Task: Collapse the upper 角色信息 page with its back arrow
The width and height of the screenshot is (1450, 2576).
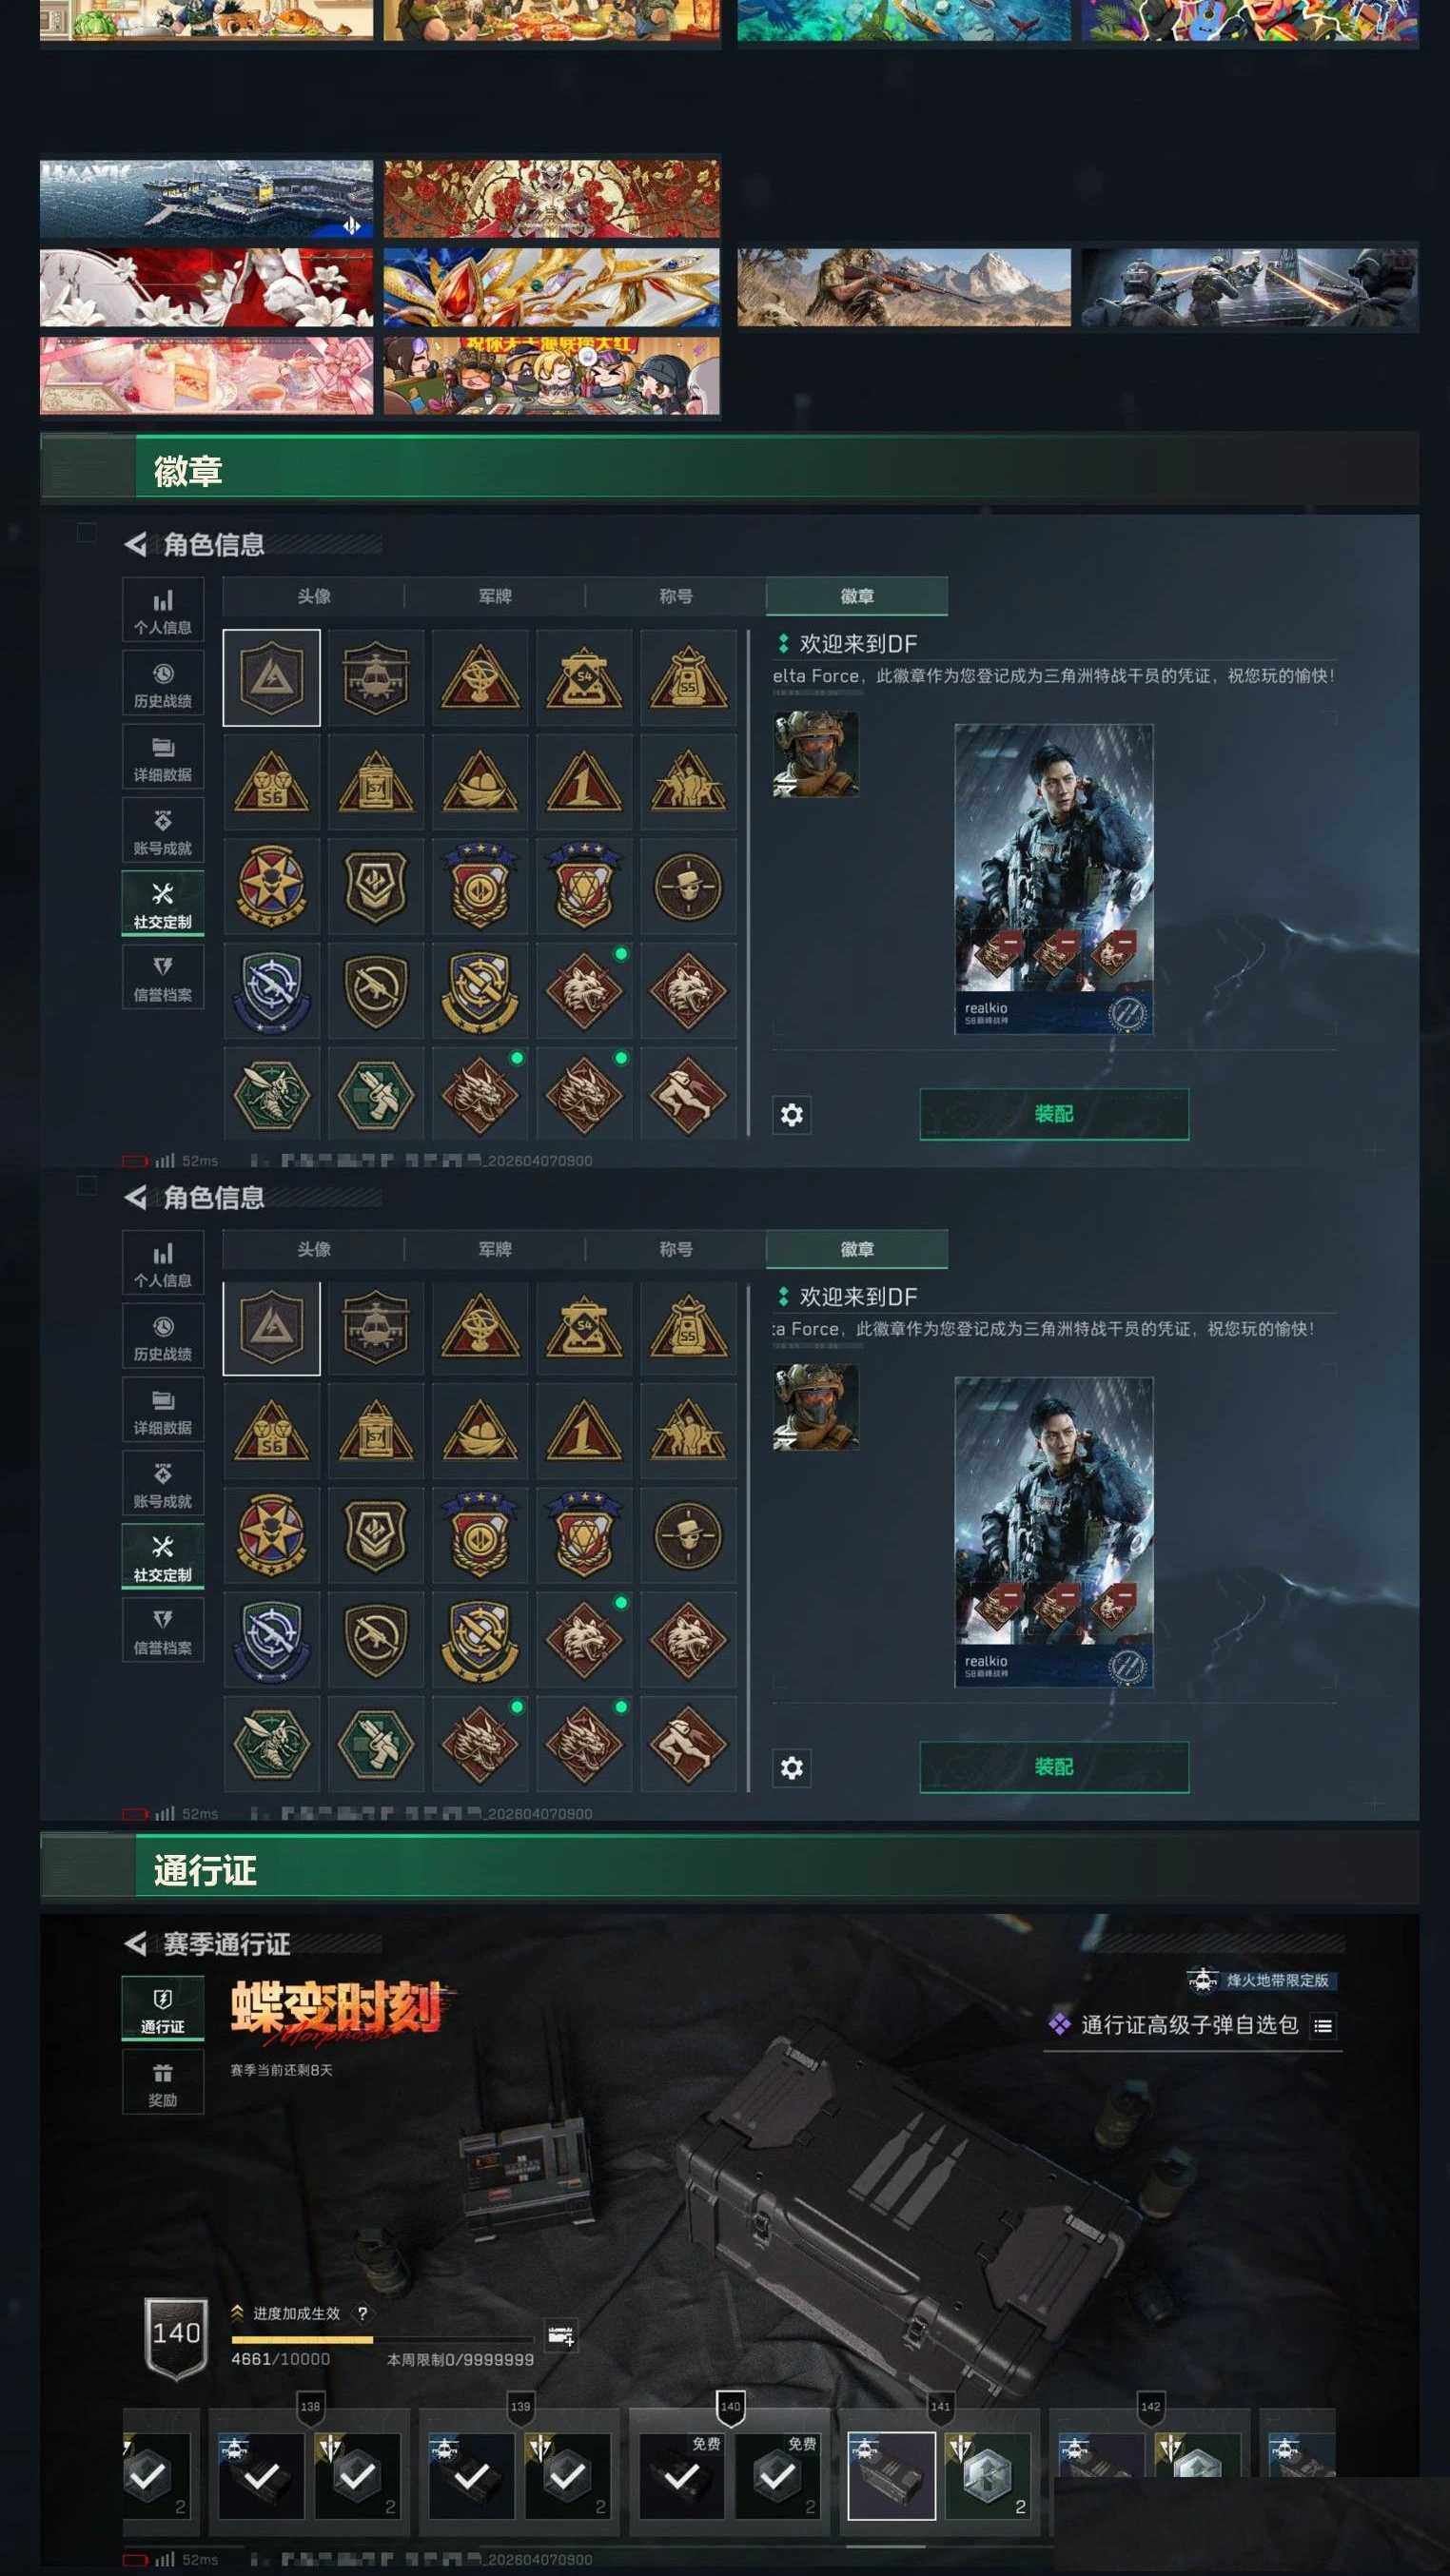Action: [136, 544]
